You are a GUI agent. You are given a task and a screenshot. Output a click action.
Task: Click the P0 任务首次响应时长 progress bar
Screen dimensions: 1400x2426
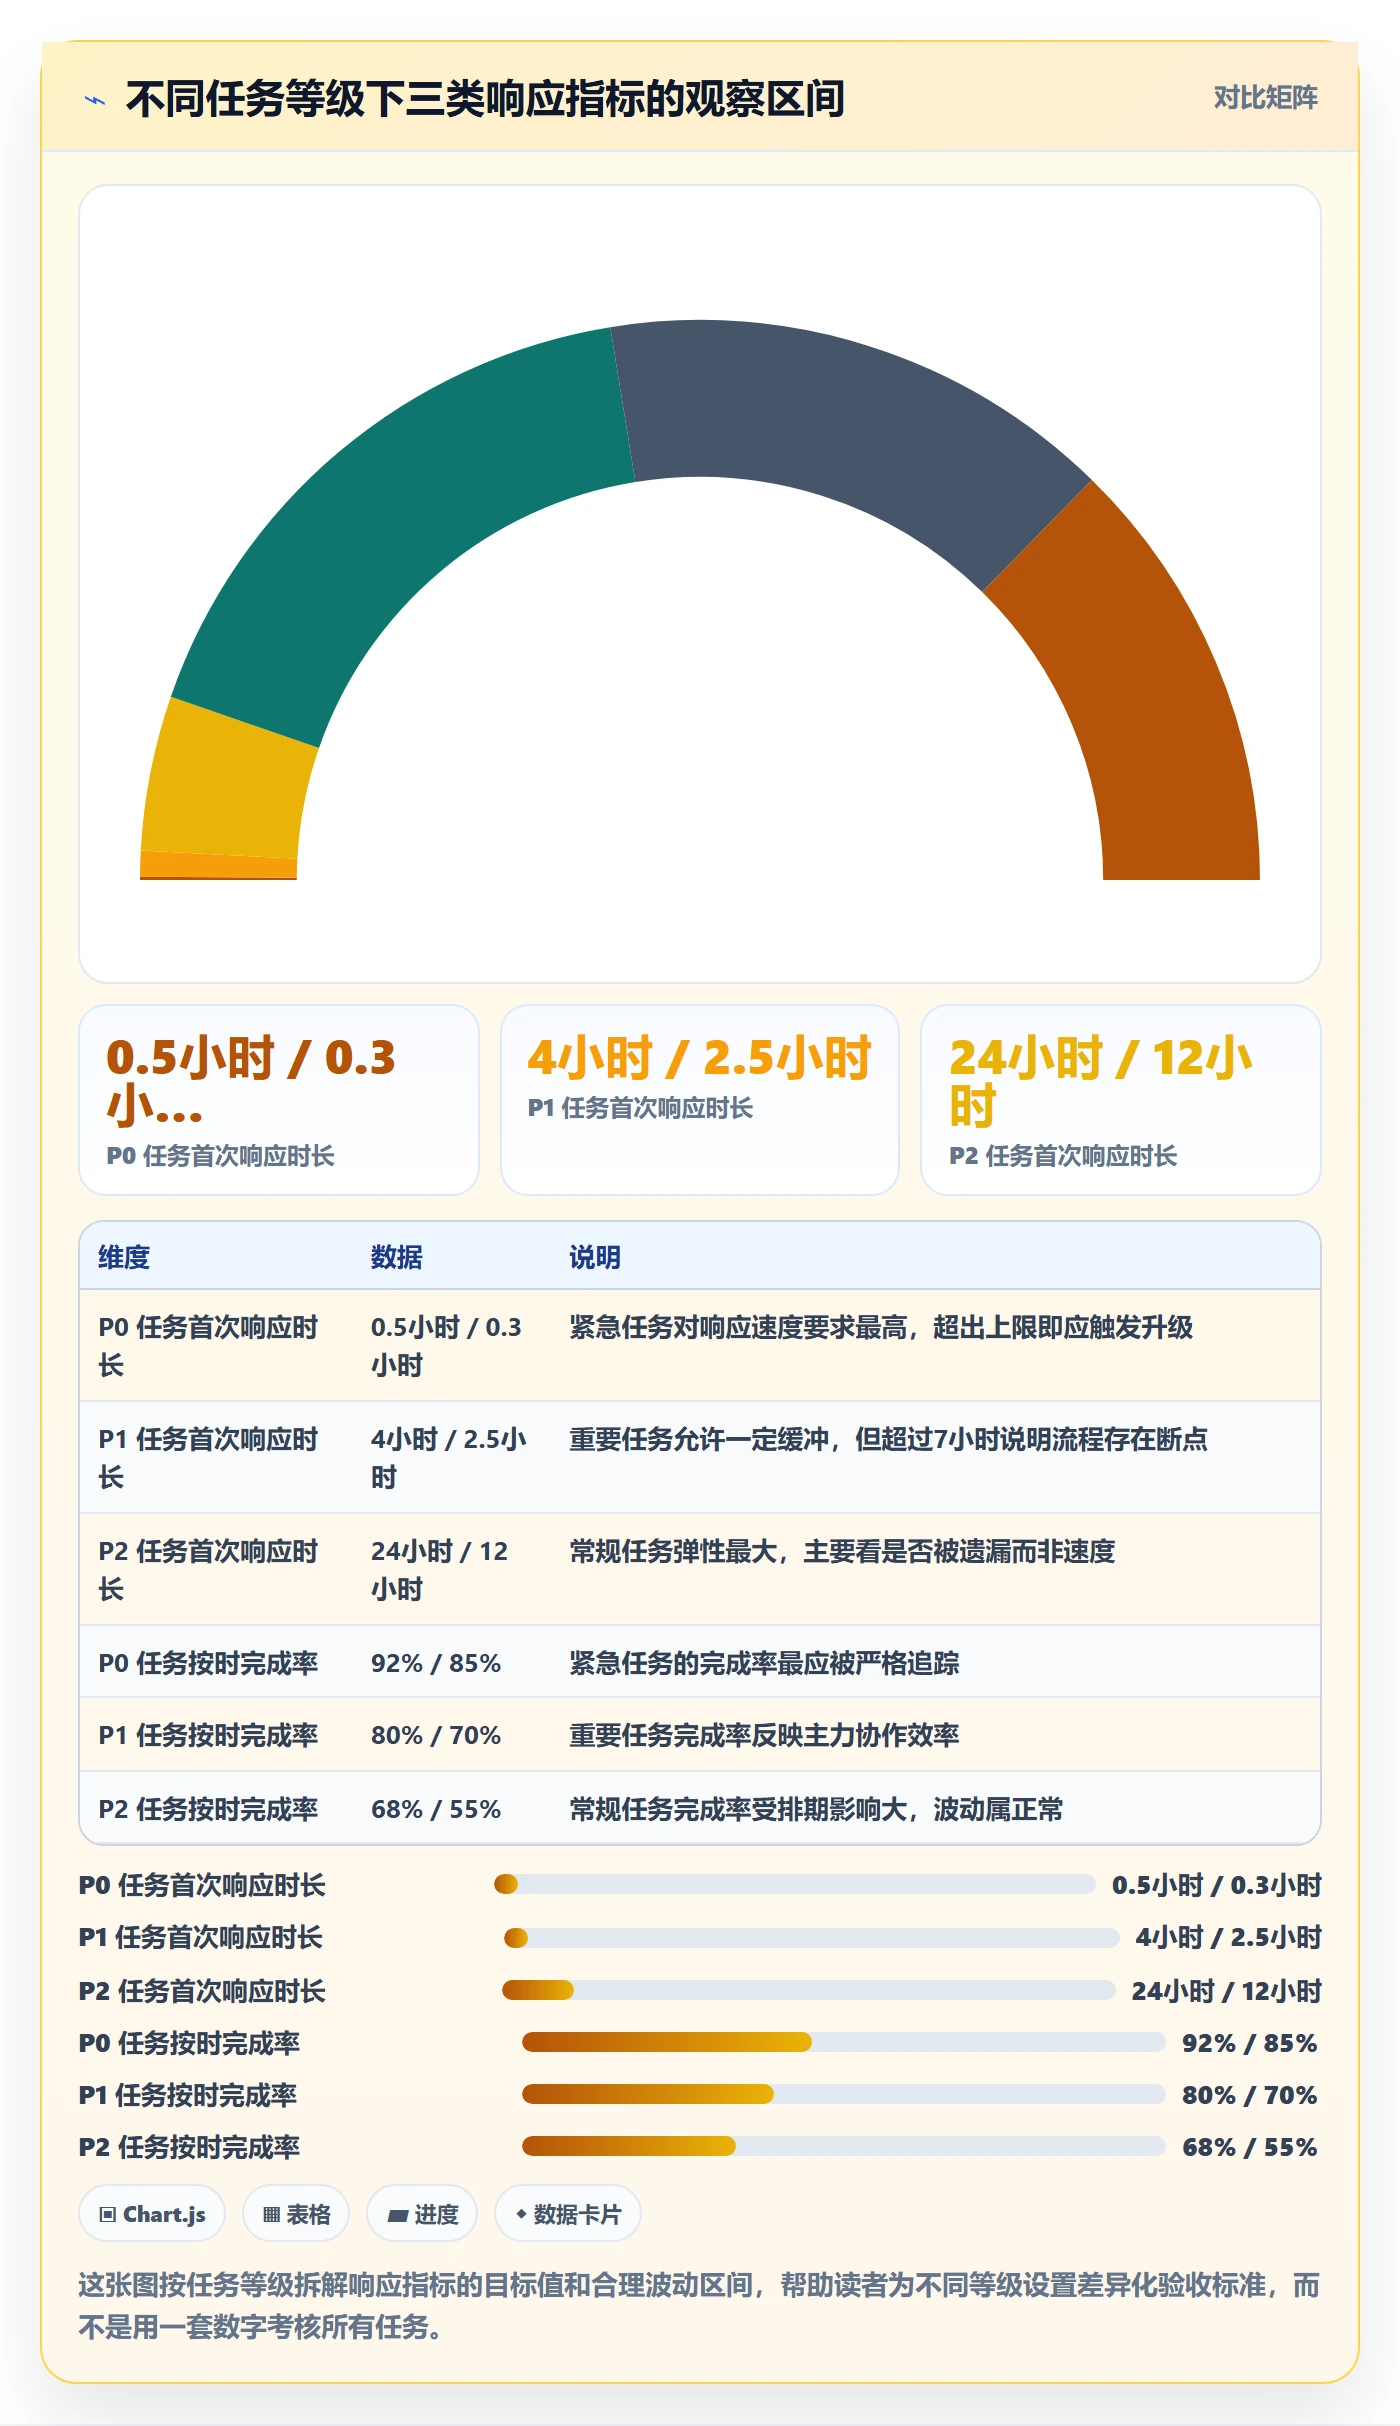(795, 1884)
